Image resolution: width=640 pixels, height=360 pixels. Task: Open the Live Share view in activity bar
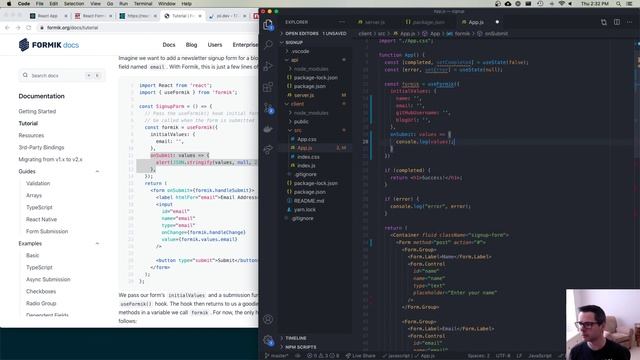click(x=268, y=150)
